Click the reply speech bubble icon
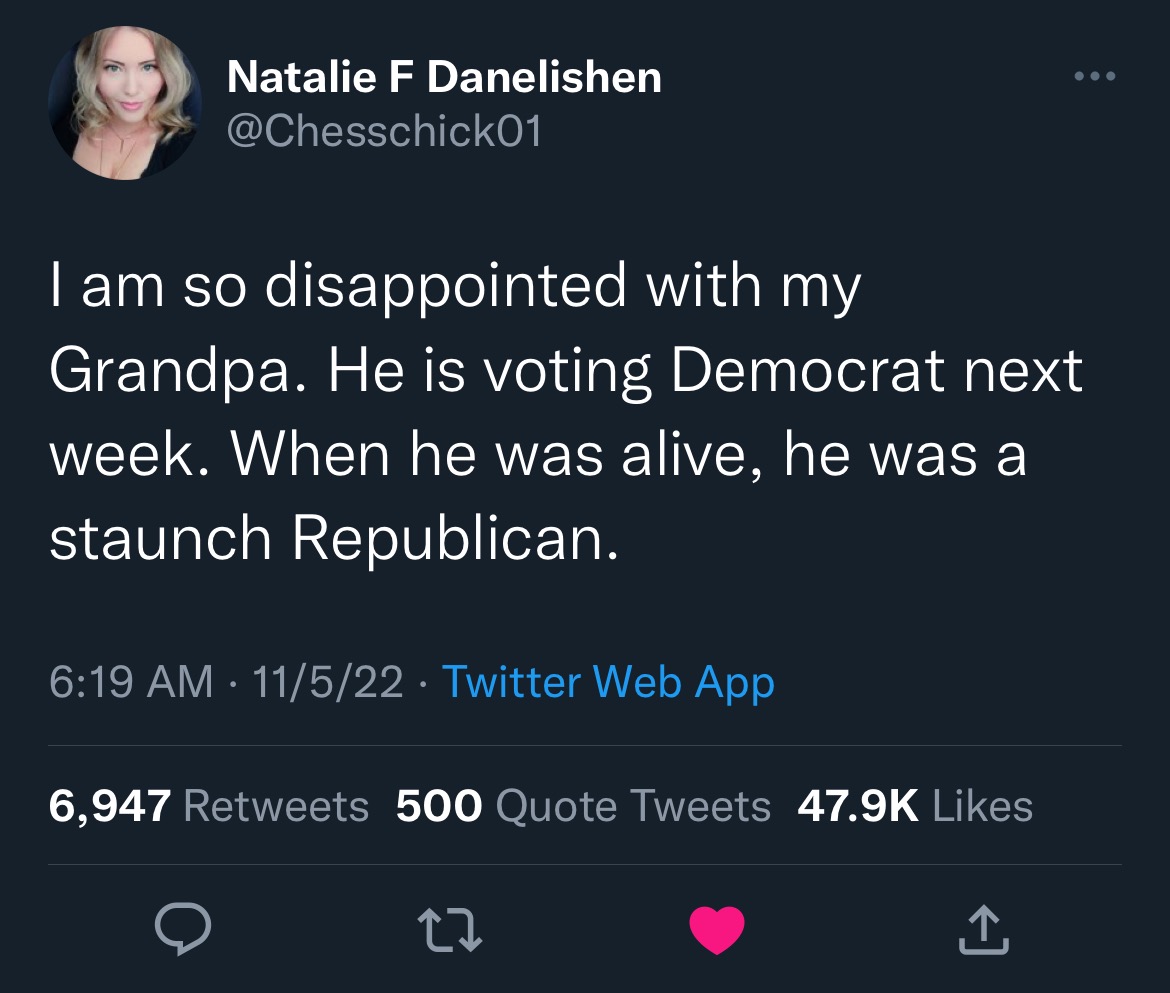 click(183, 929)
